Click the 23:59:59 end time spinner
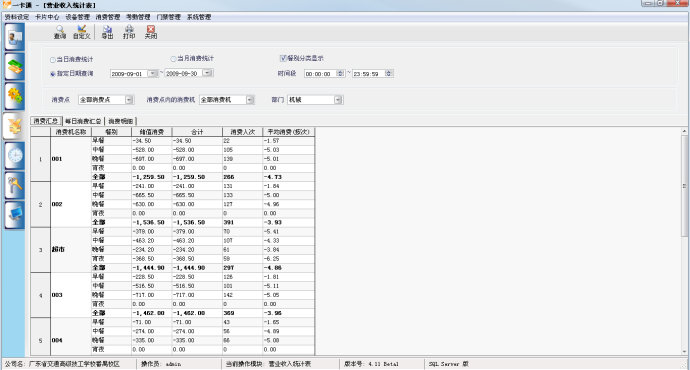Image resolution: width=690 pixels, height=370 pixels. pyautogui.click(x=389, y=73)
